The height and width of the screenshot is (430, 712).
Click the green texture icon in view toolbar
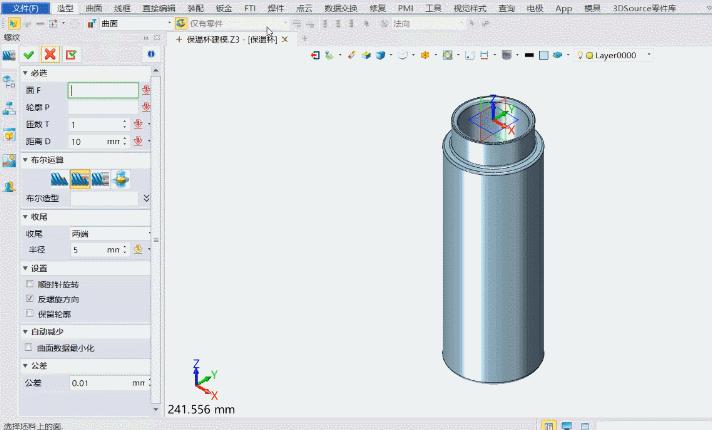[447, 55]
